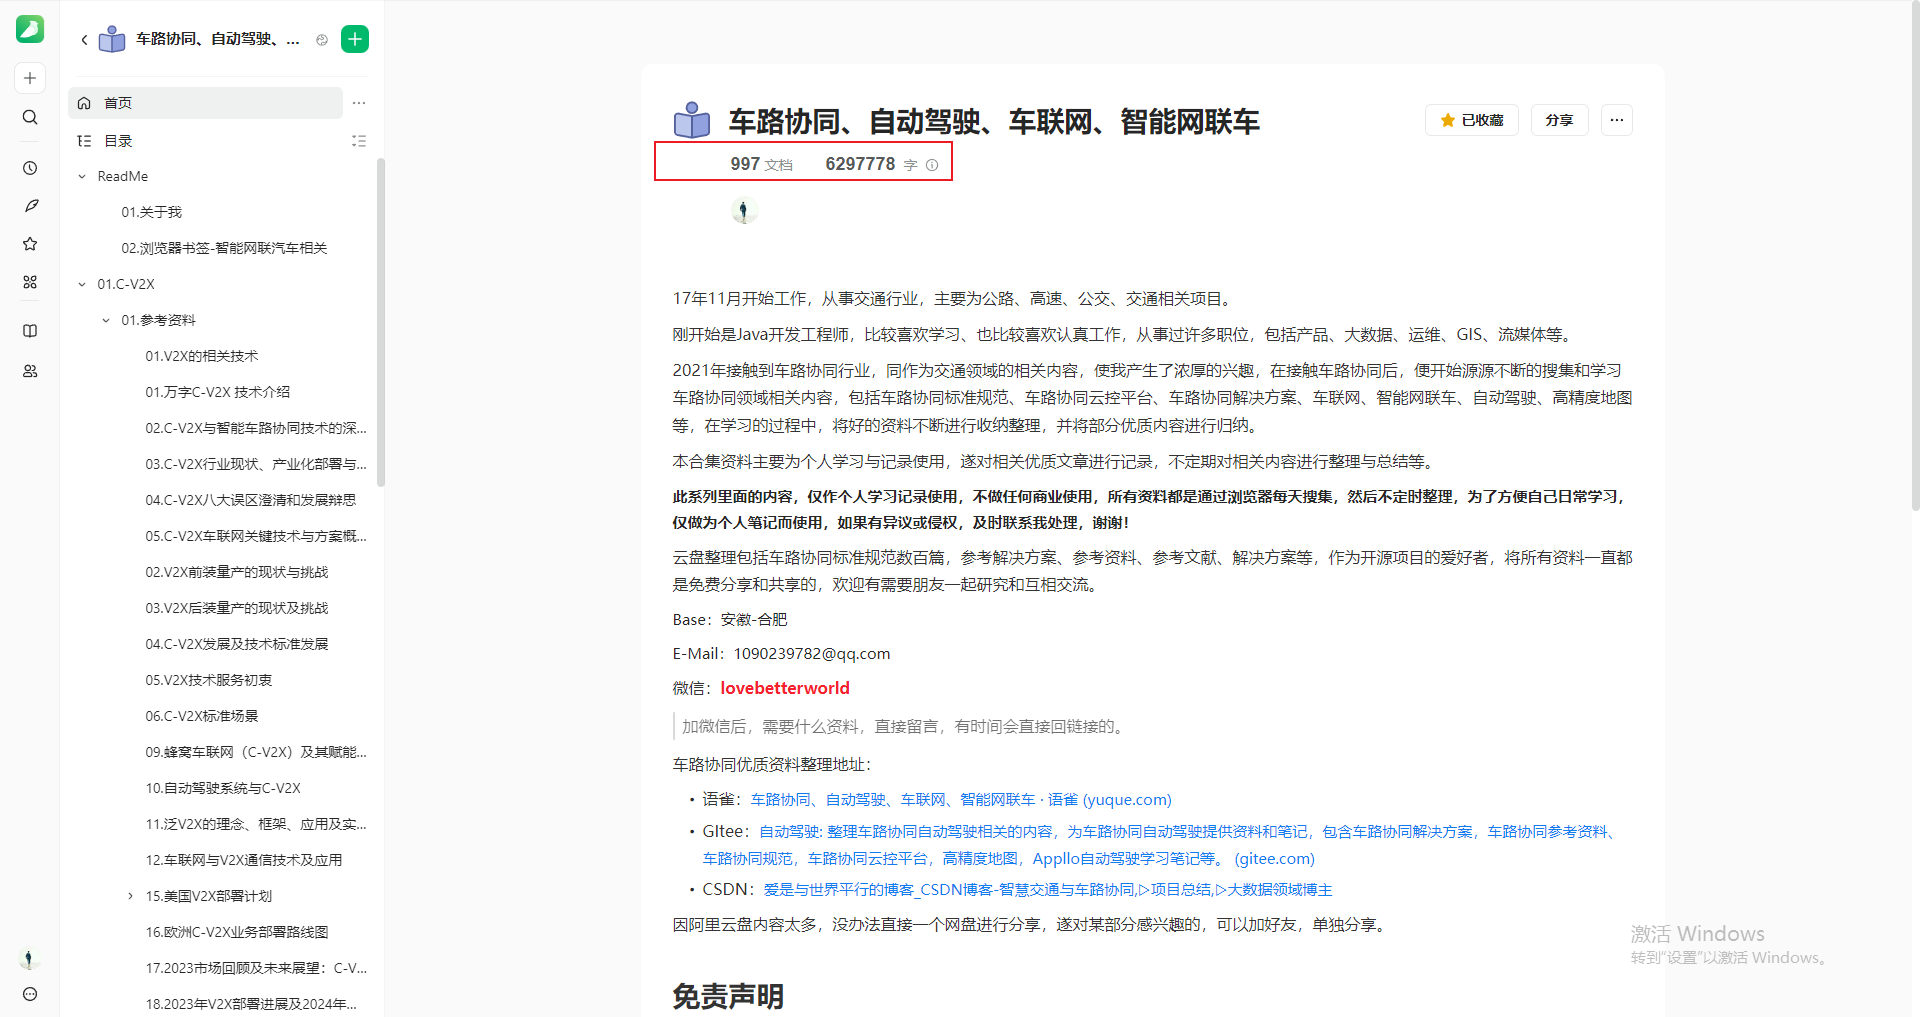Open the team members icon
The image size is (1920, 1017).
[x=30, y=371]
